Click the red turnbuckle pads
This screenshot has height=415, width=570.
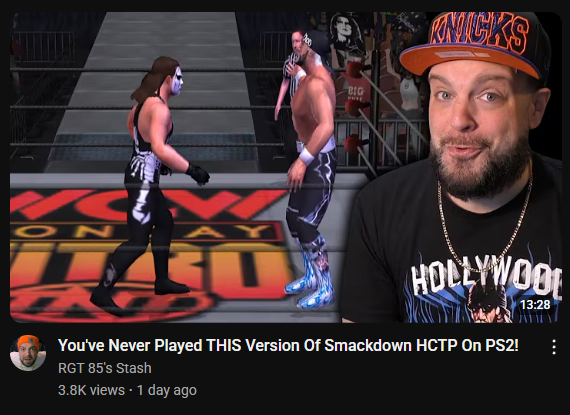pos(356,107)
